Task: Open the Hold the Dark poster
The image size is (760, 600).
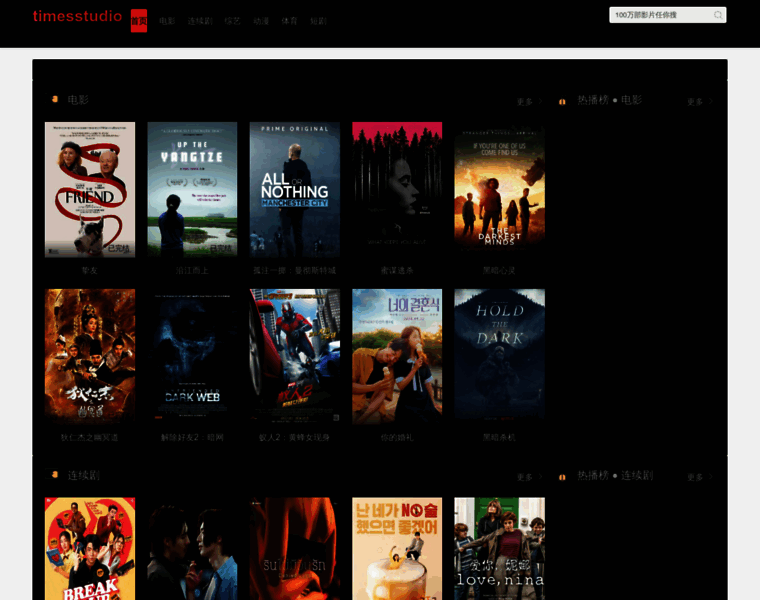Action: [x=499, y=357]
